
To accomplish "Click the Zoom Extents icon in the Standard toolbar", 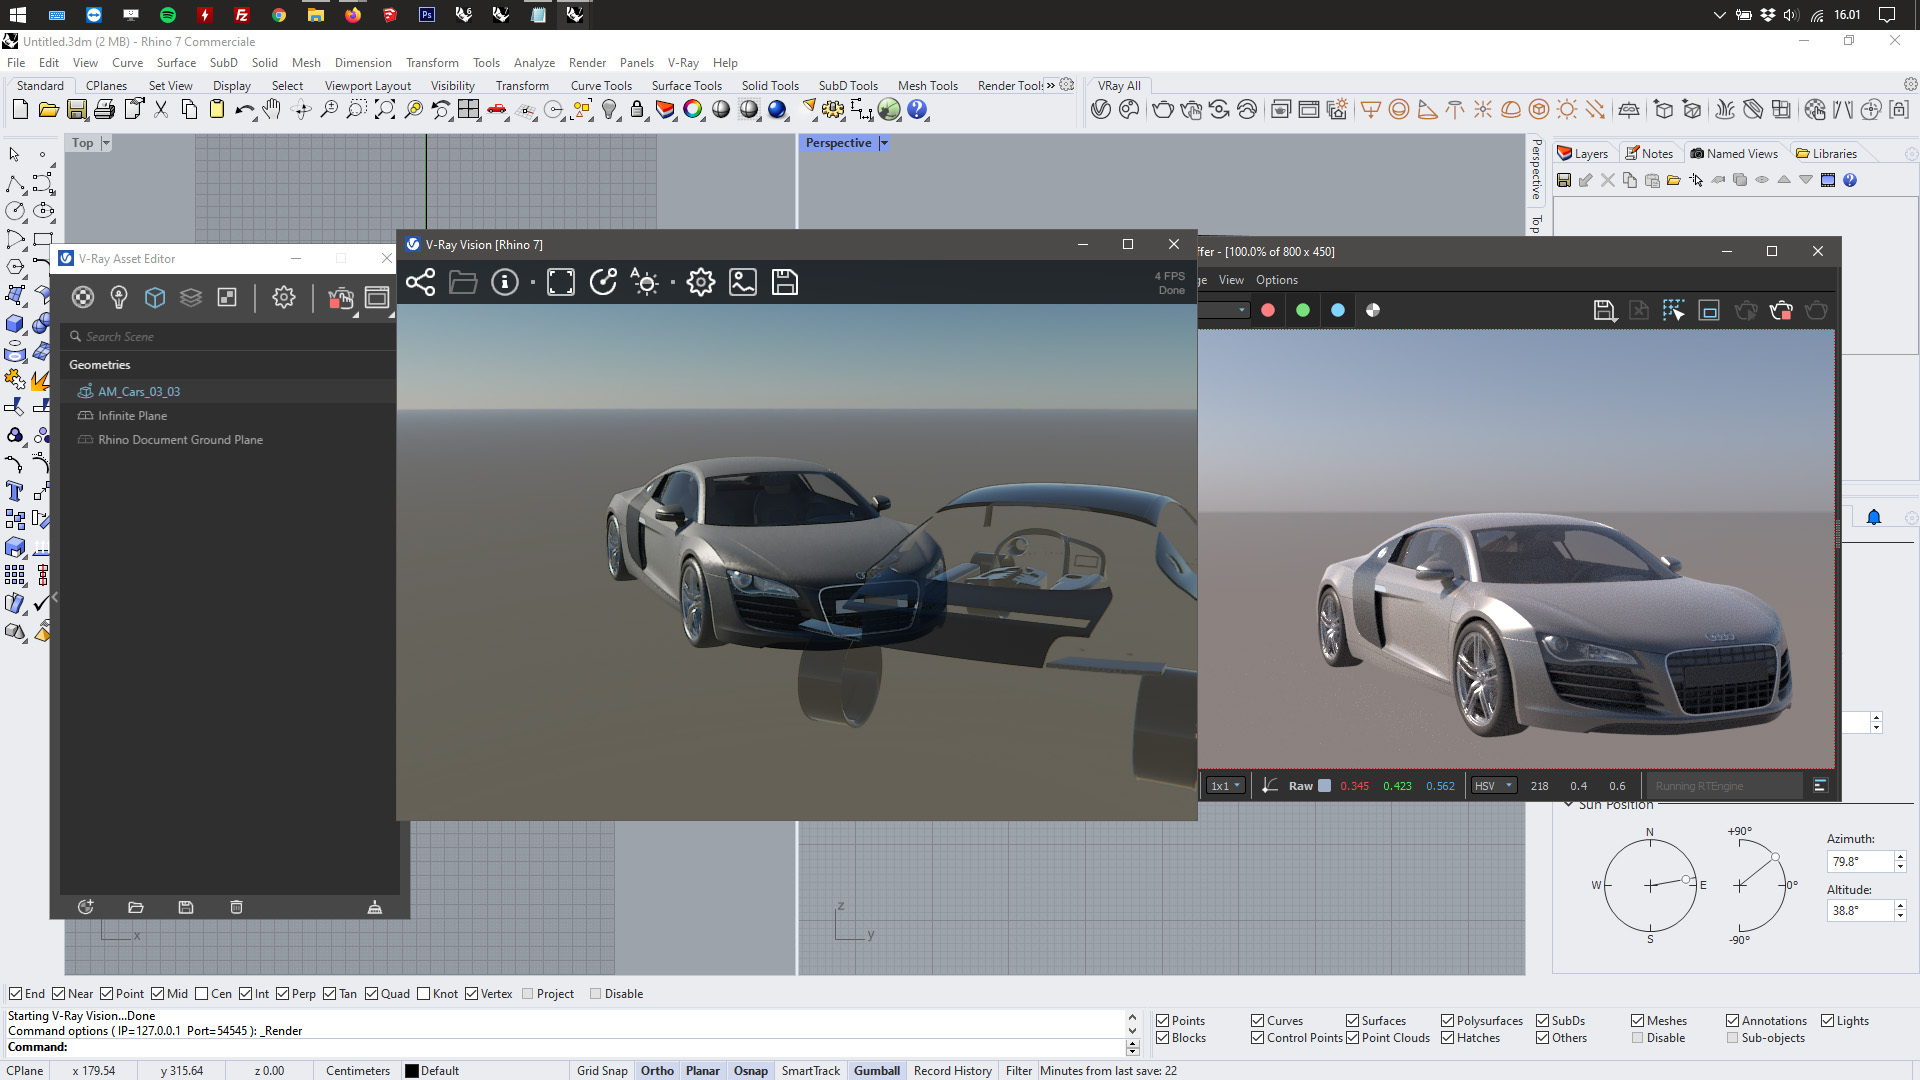I will click(x=385, y=110).
